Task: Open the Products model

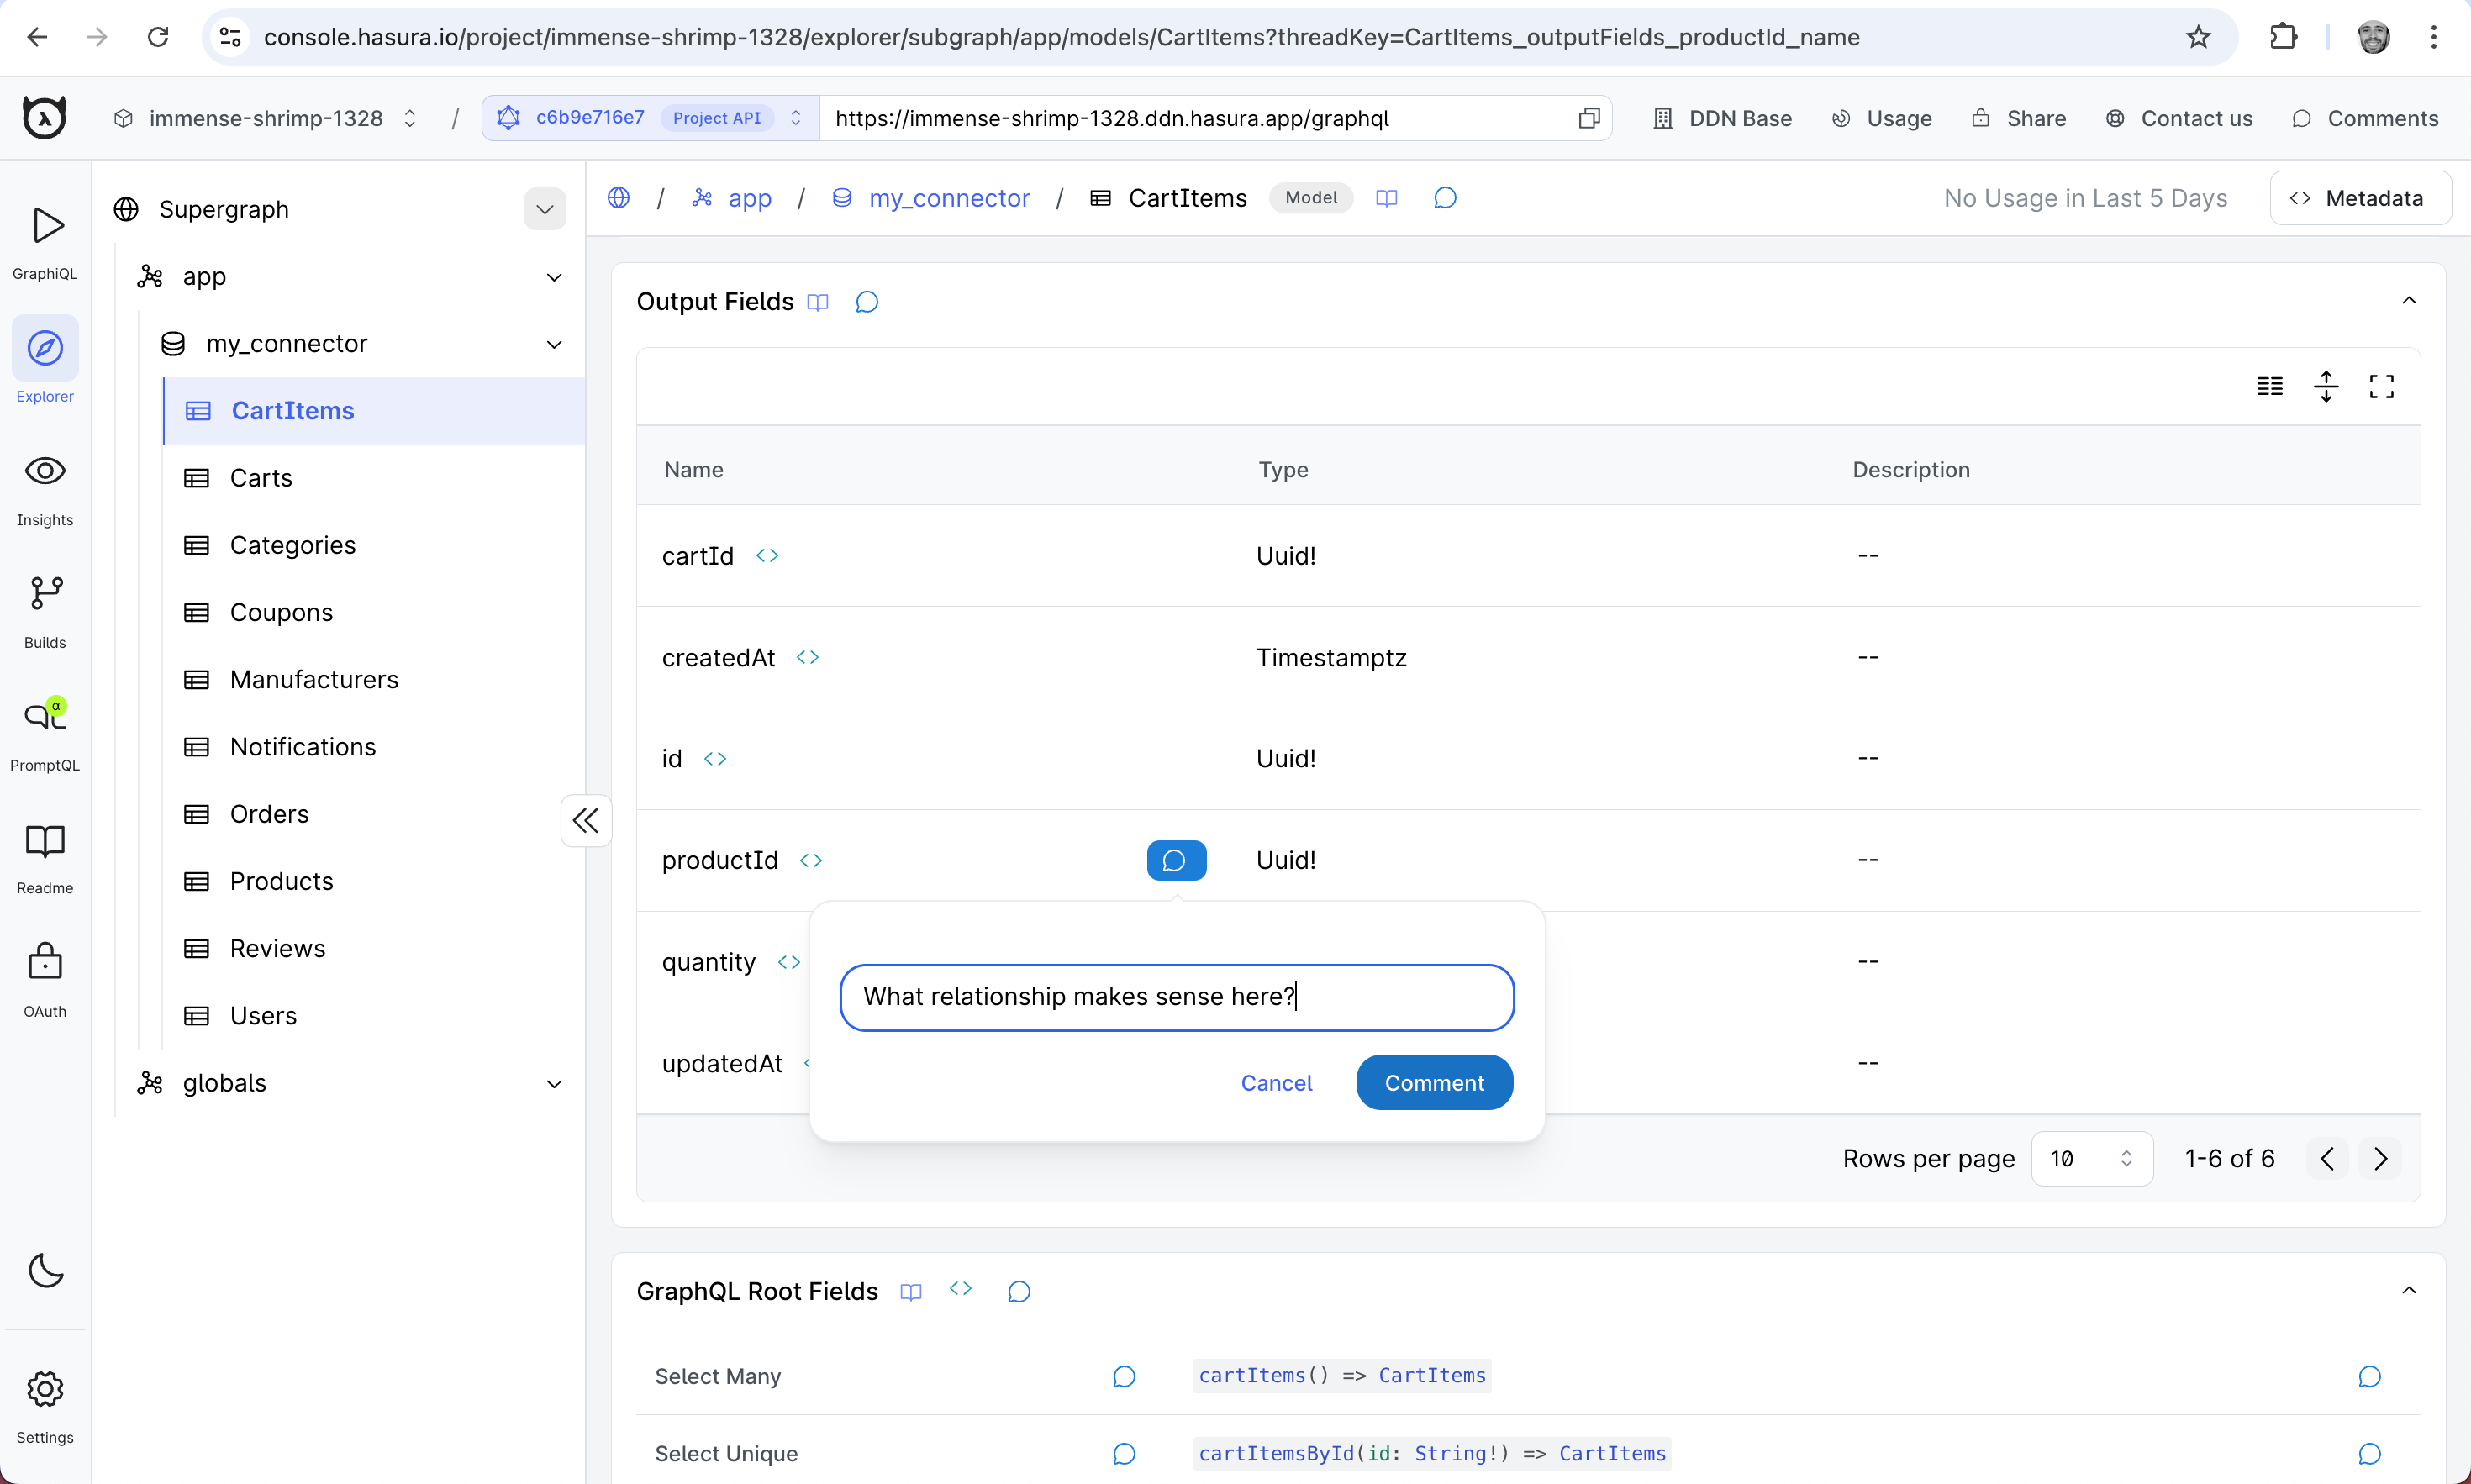Action: tap(281, 881)
